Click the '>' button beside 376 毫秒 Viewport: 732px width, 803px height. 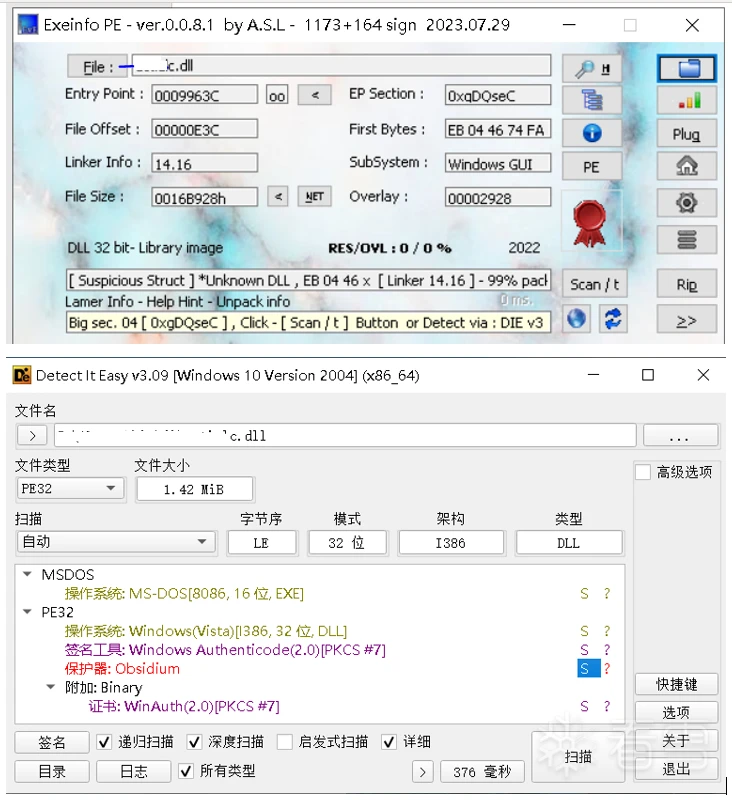click(x=423, y=772)
